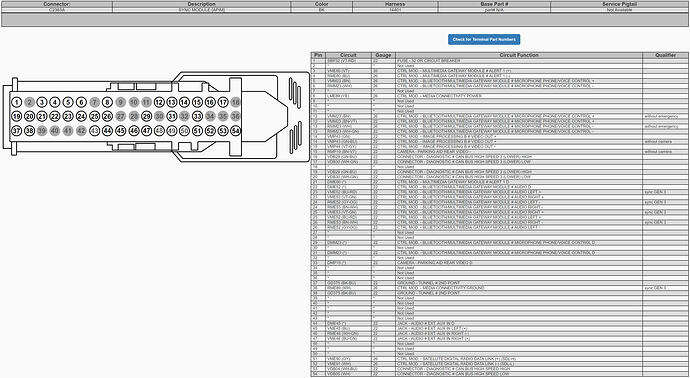Select the SATELLITE DIGITAL RADIO DATA LINK (+) row
This screenshot has height=378, width=690.
tap(499, 359)
